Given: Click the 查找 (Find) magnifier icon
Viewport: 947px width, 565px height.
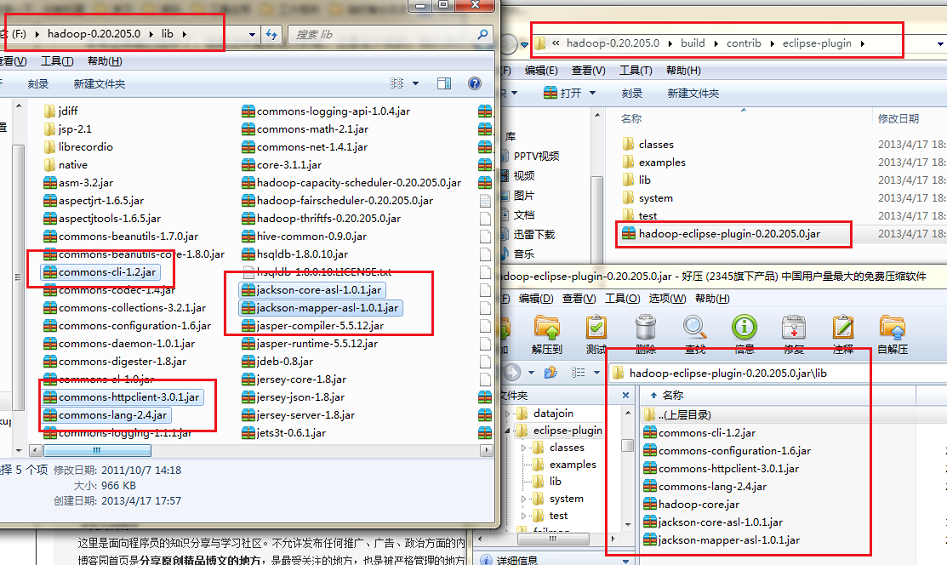Looking at the screenshot, I should 695,328.
